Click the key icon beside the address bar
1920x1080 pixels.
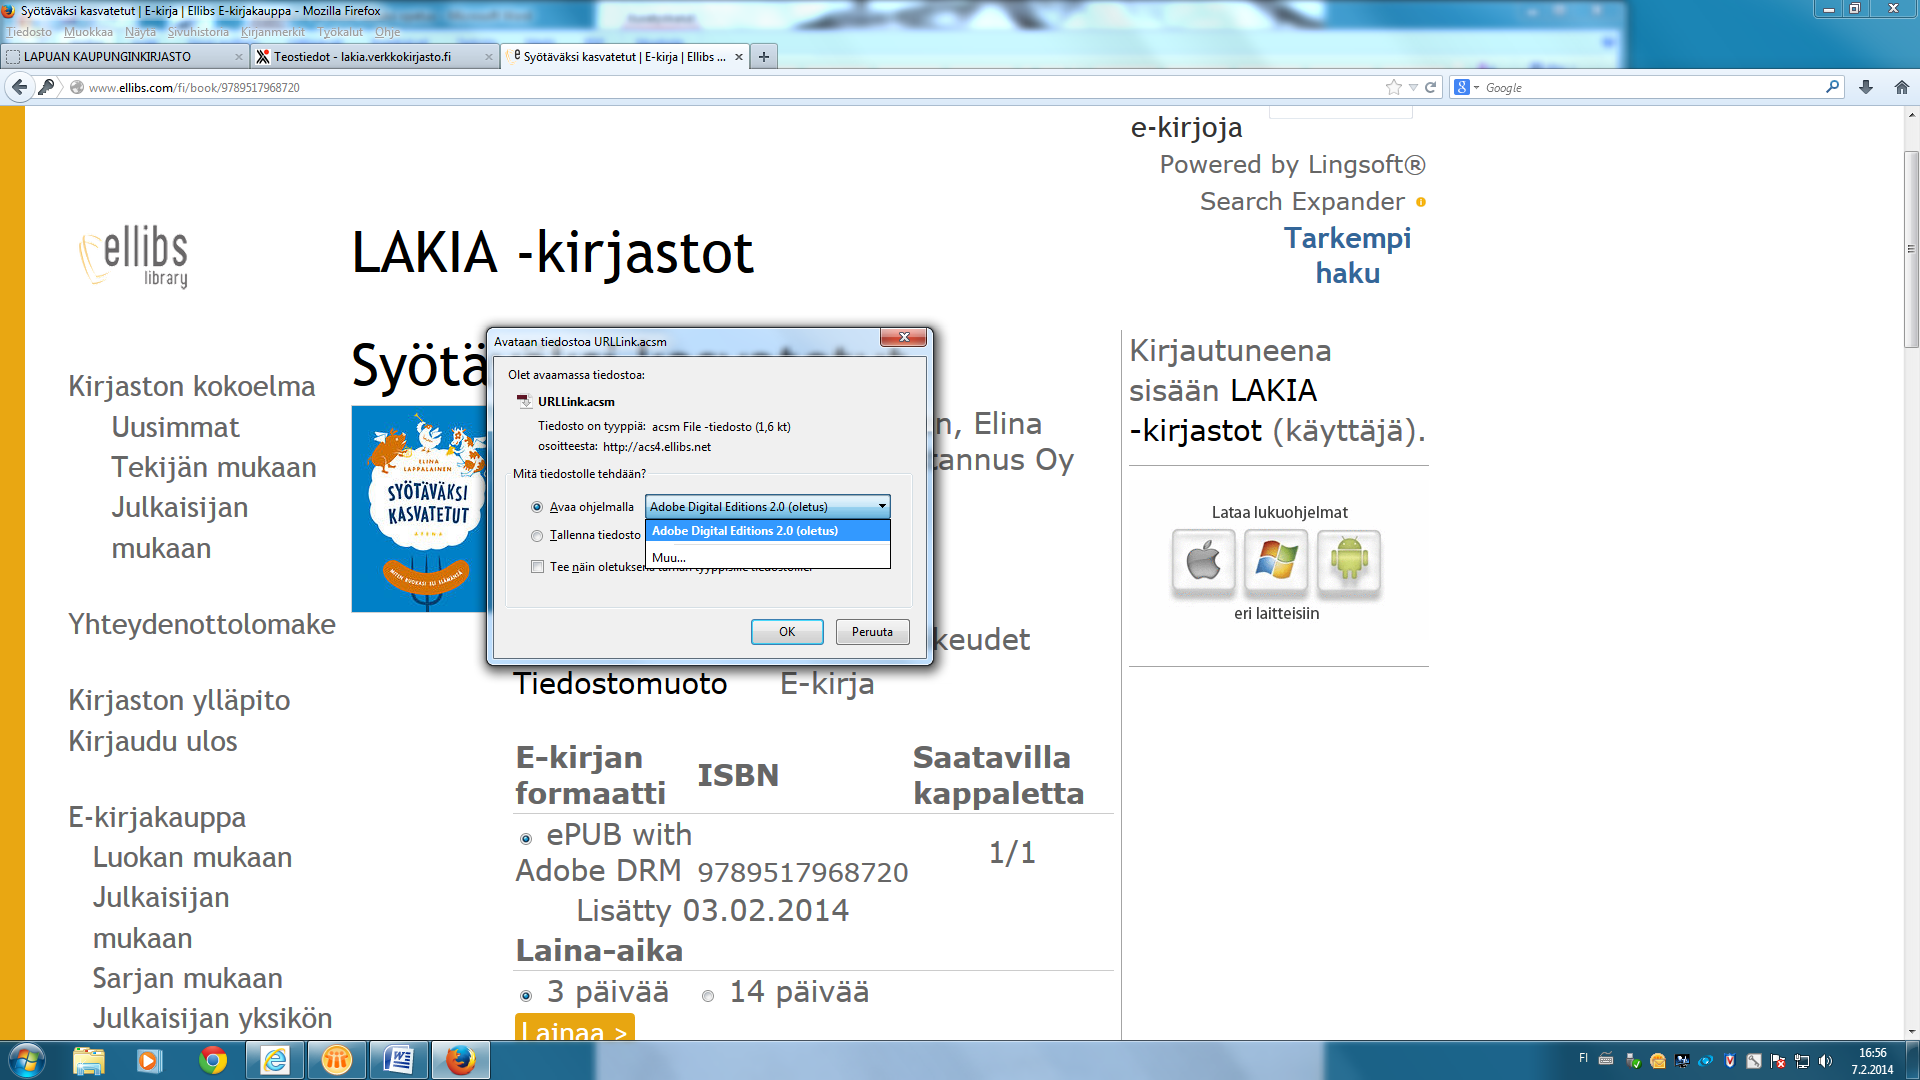coord(46,87)
